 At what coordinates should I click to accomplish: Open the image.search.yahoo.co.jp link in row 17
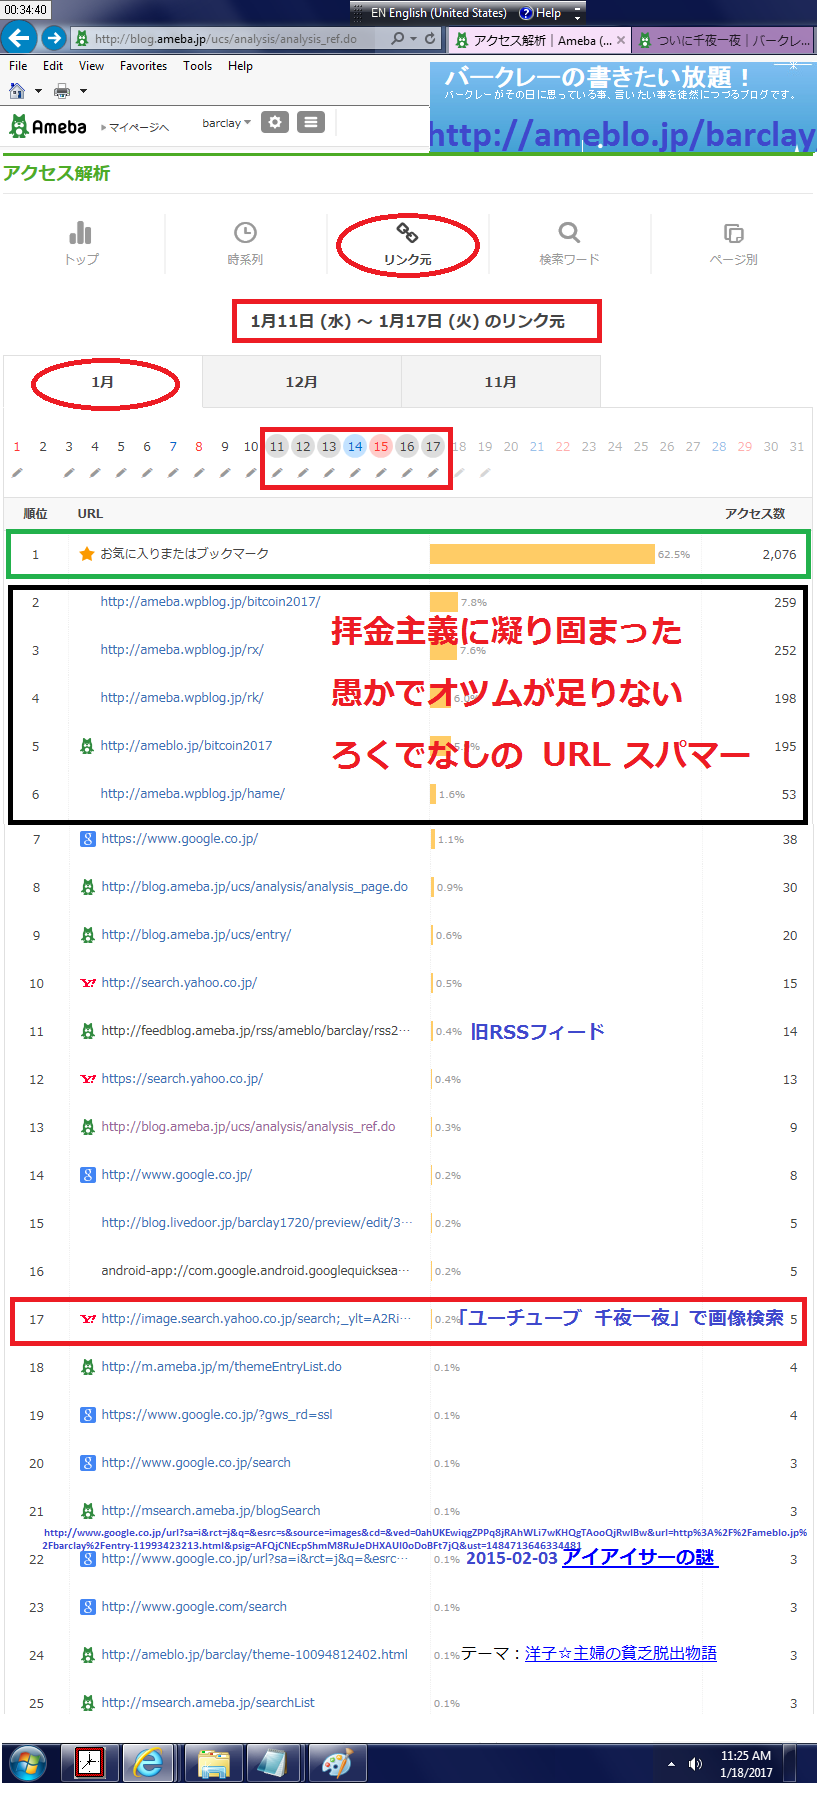pyautogui.click(x=255, y=1319)
